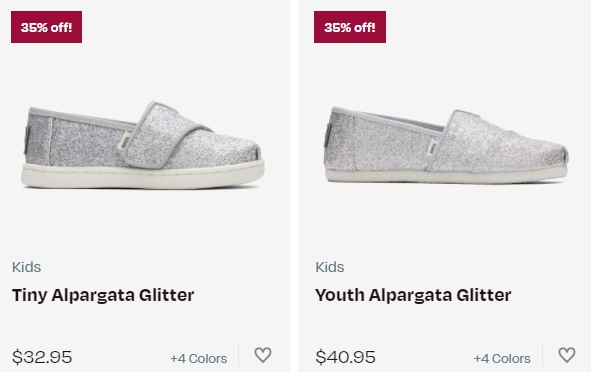The height and width of the screenshot is (372, 591).
Task: Select the Kids category label above Youth Alpargata
Action: [x=330, y=267]
